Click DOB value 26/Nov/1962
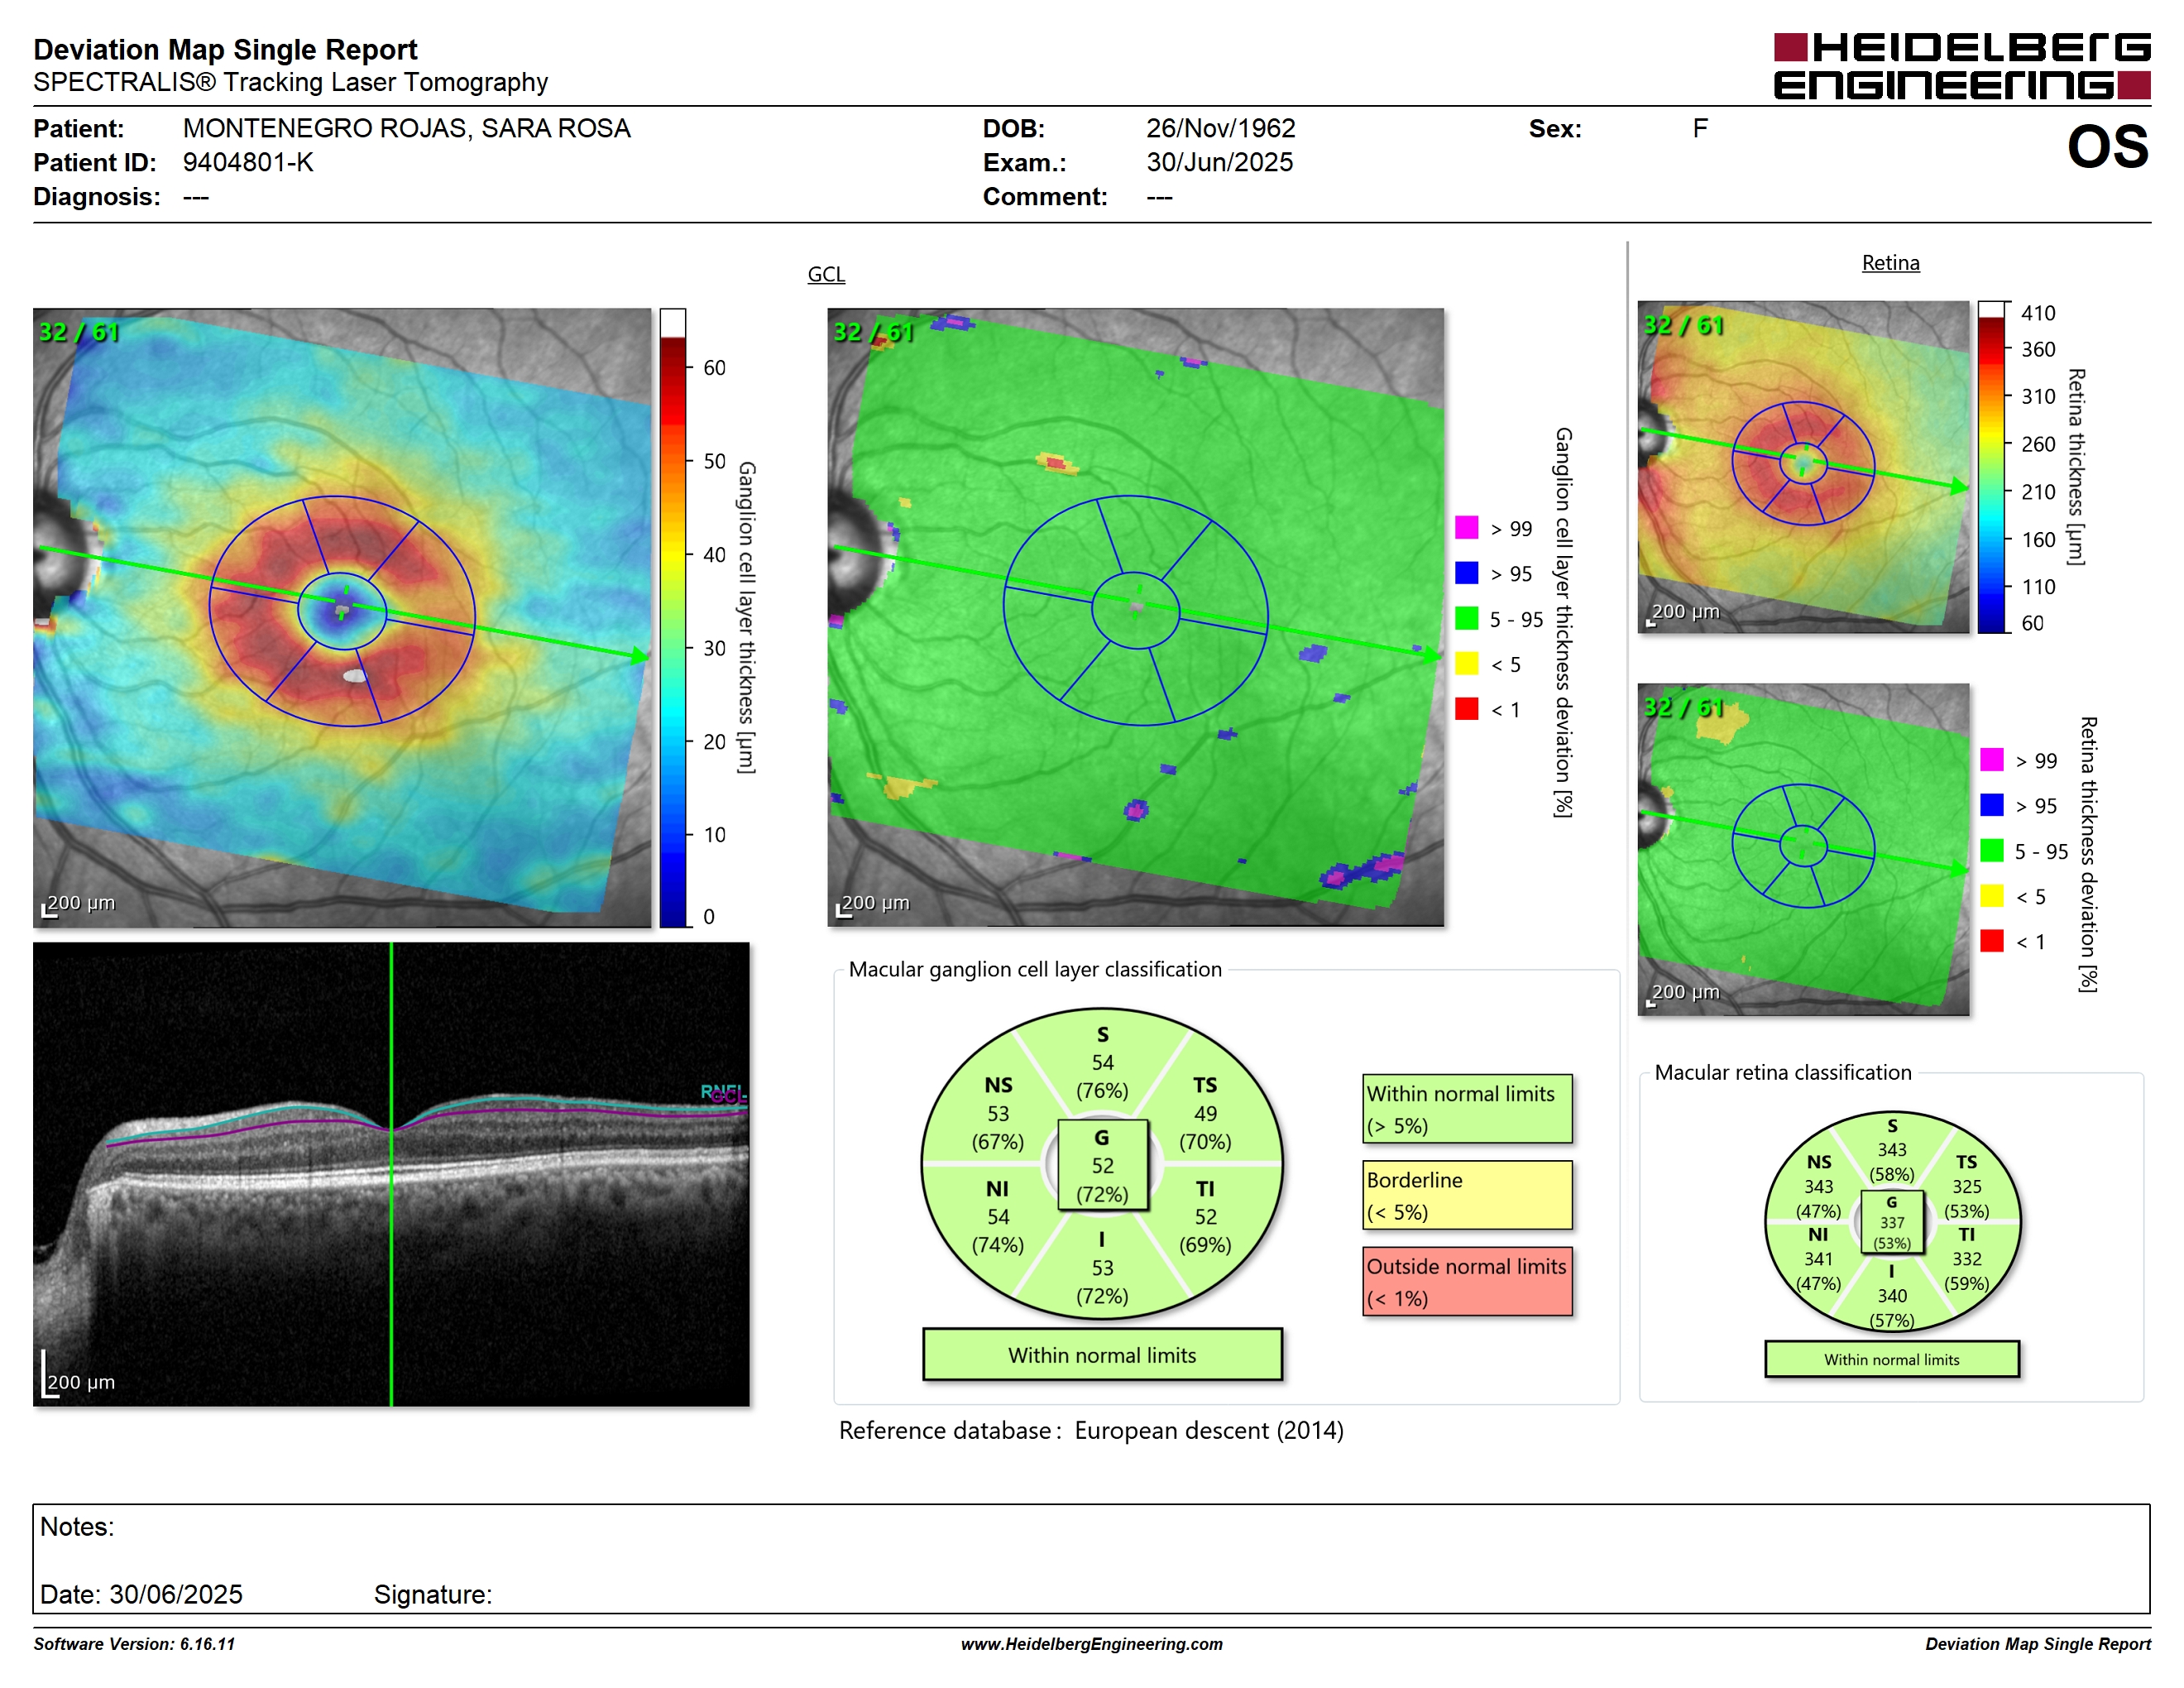 tap(1220, 128)
